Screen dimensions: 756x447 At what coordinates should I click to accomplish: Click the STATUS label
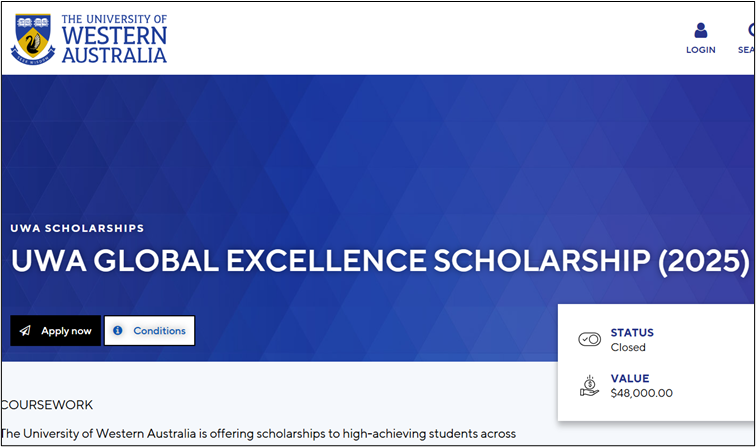pyautogui.click(x=632, y=332)
